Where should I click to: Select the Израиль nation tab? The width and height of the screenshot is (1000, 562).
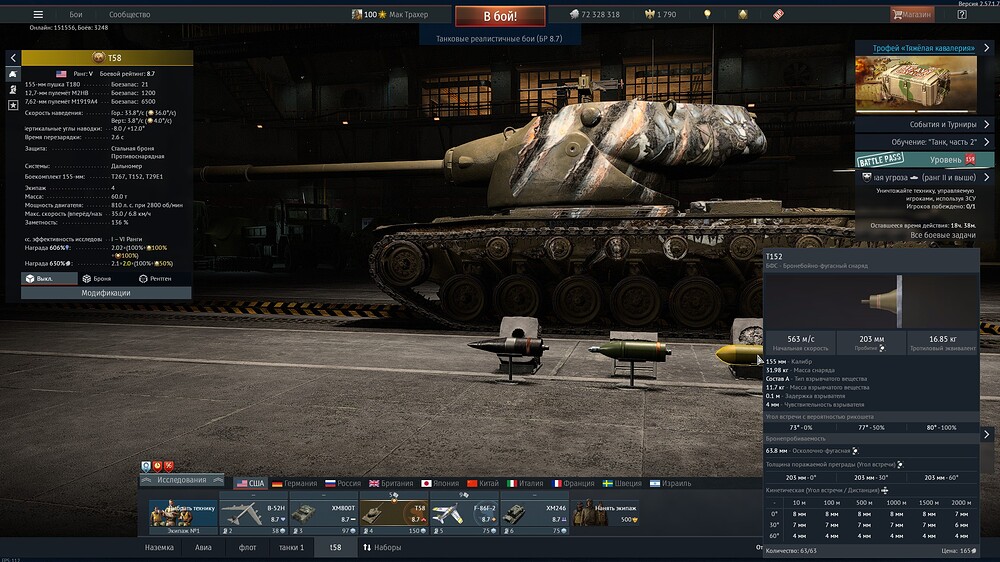pyautogui.click(x=670, y=484)
